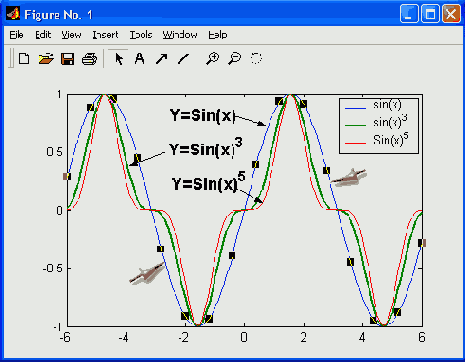Open the Help menu
465x362 pixels.
click(218, 35)
